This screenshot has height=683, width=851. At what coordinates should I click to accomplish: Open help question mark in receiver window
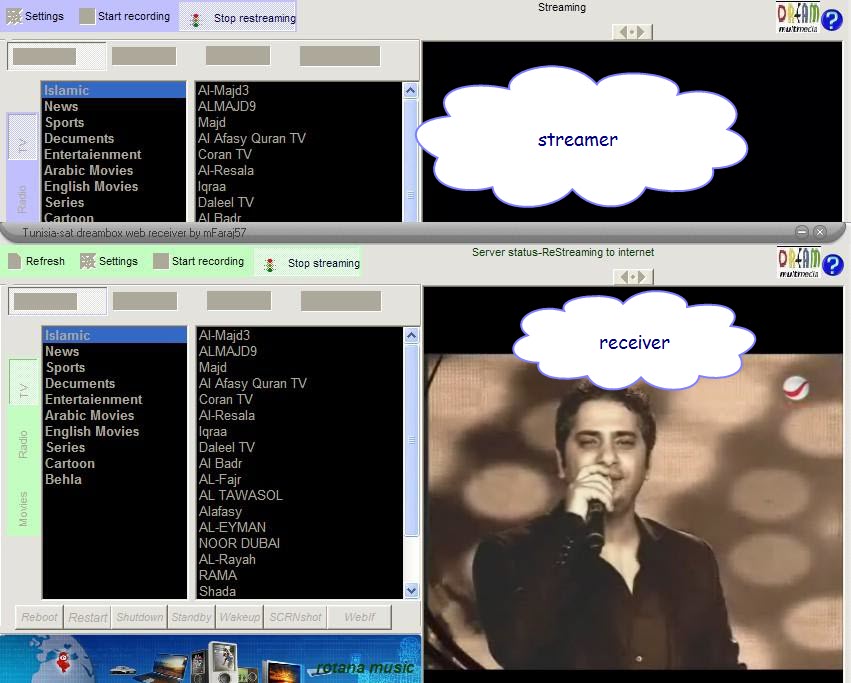pyautogui.click(x=832, y=265)
